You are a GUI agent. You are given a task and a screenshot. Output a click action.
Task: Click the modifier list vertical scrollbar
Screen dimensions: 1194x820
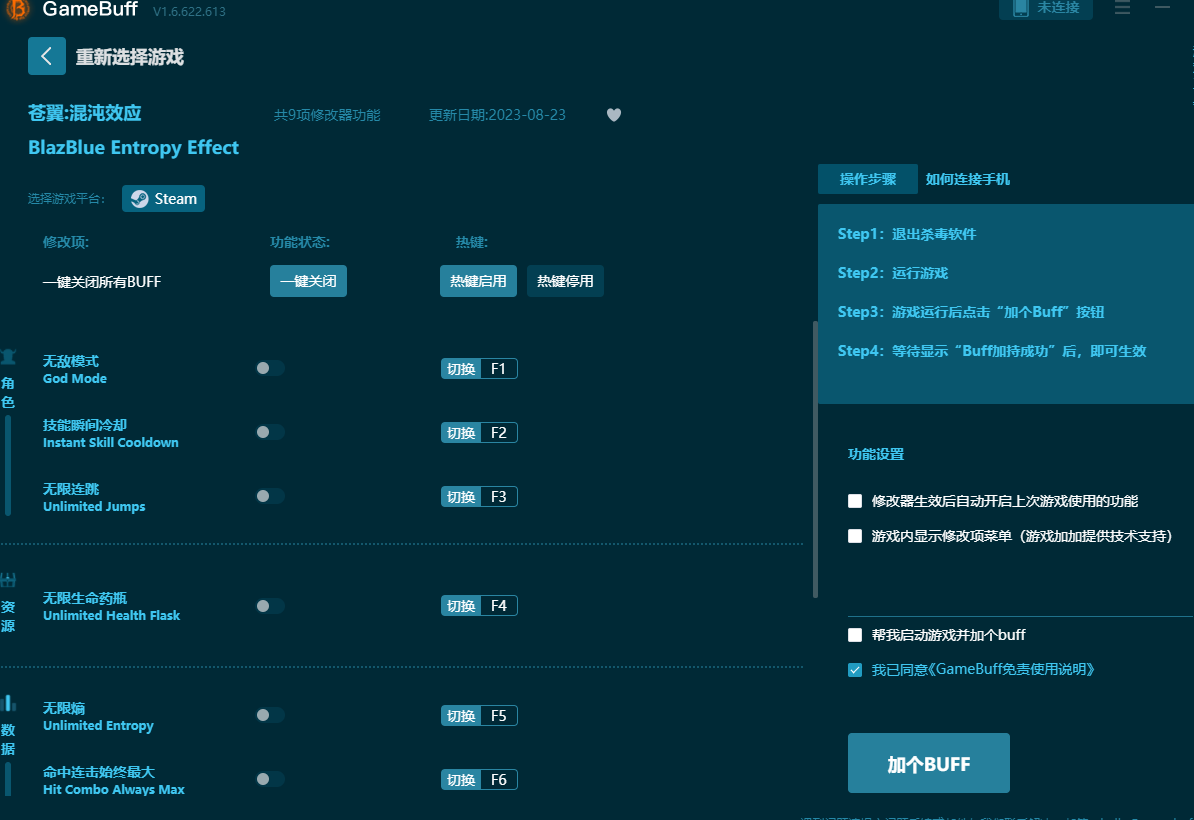815,459
